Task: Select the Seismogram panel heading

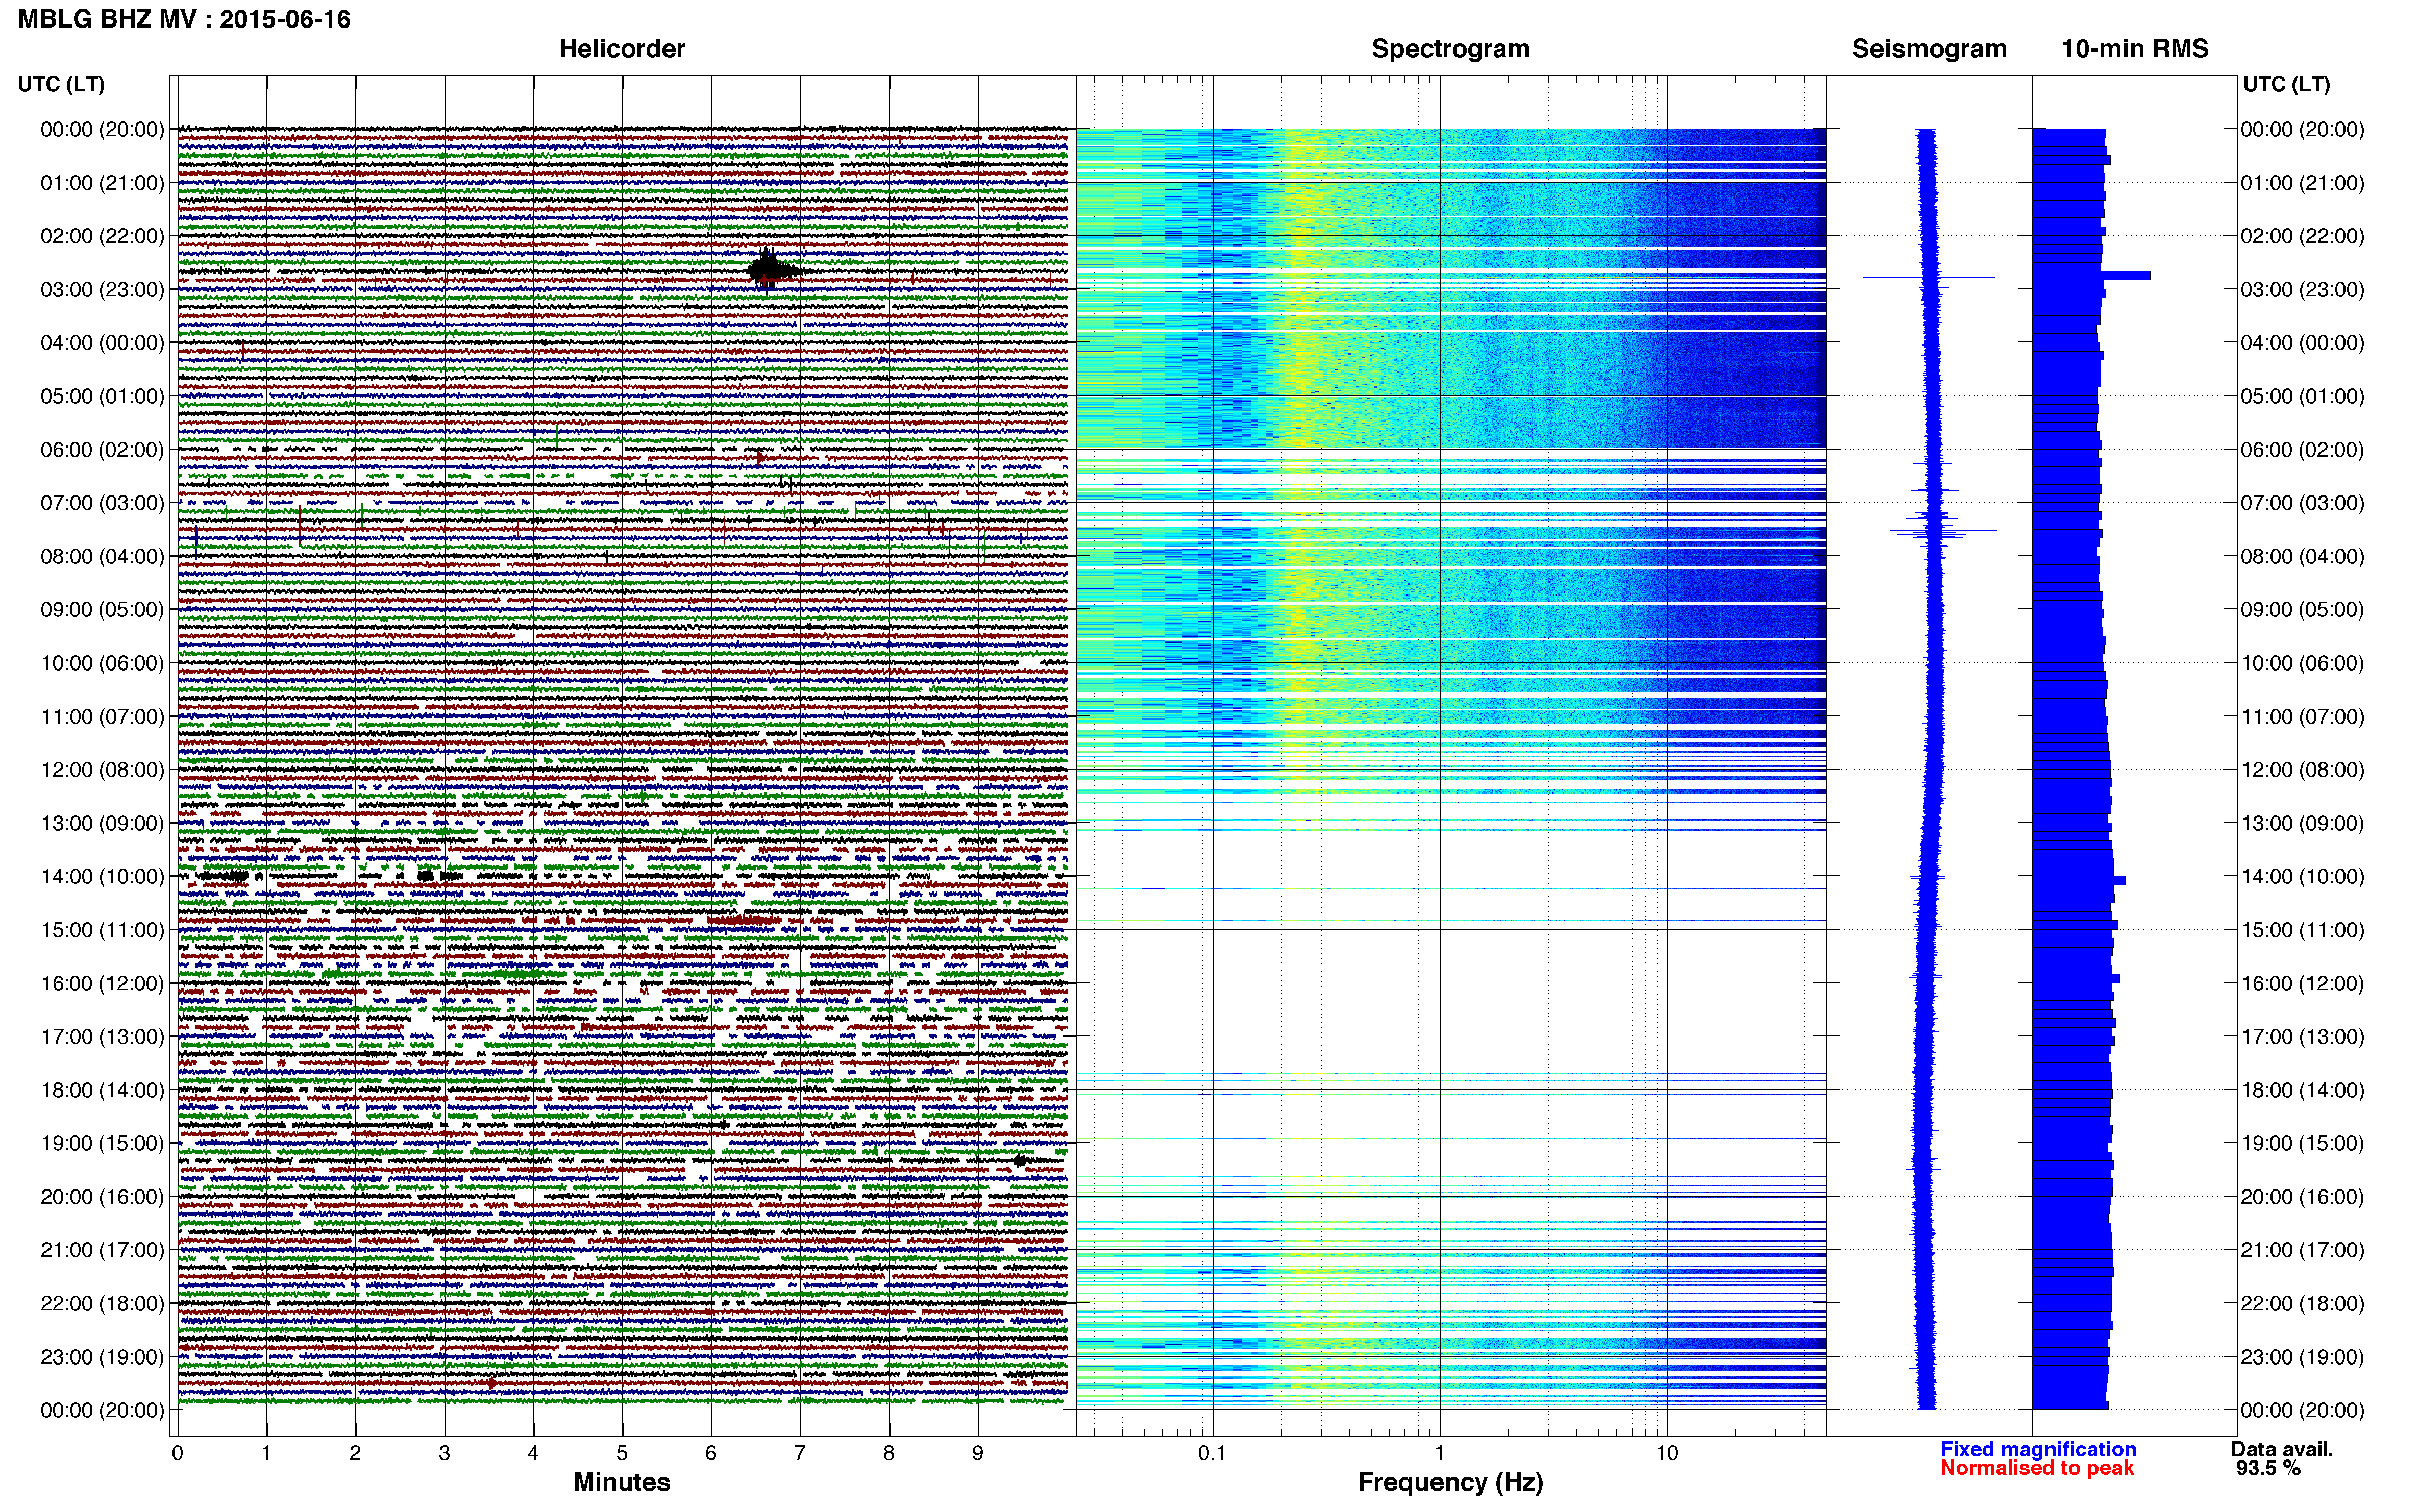Action: coord(1929,49)
